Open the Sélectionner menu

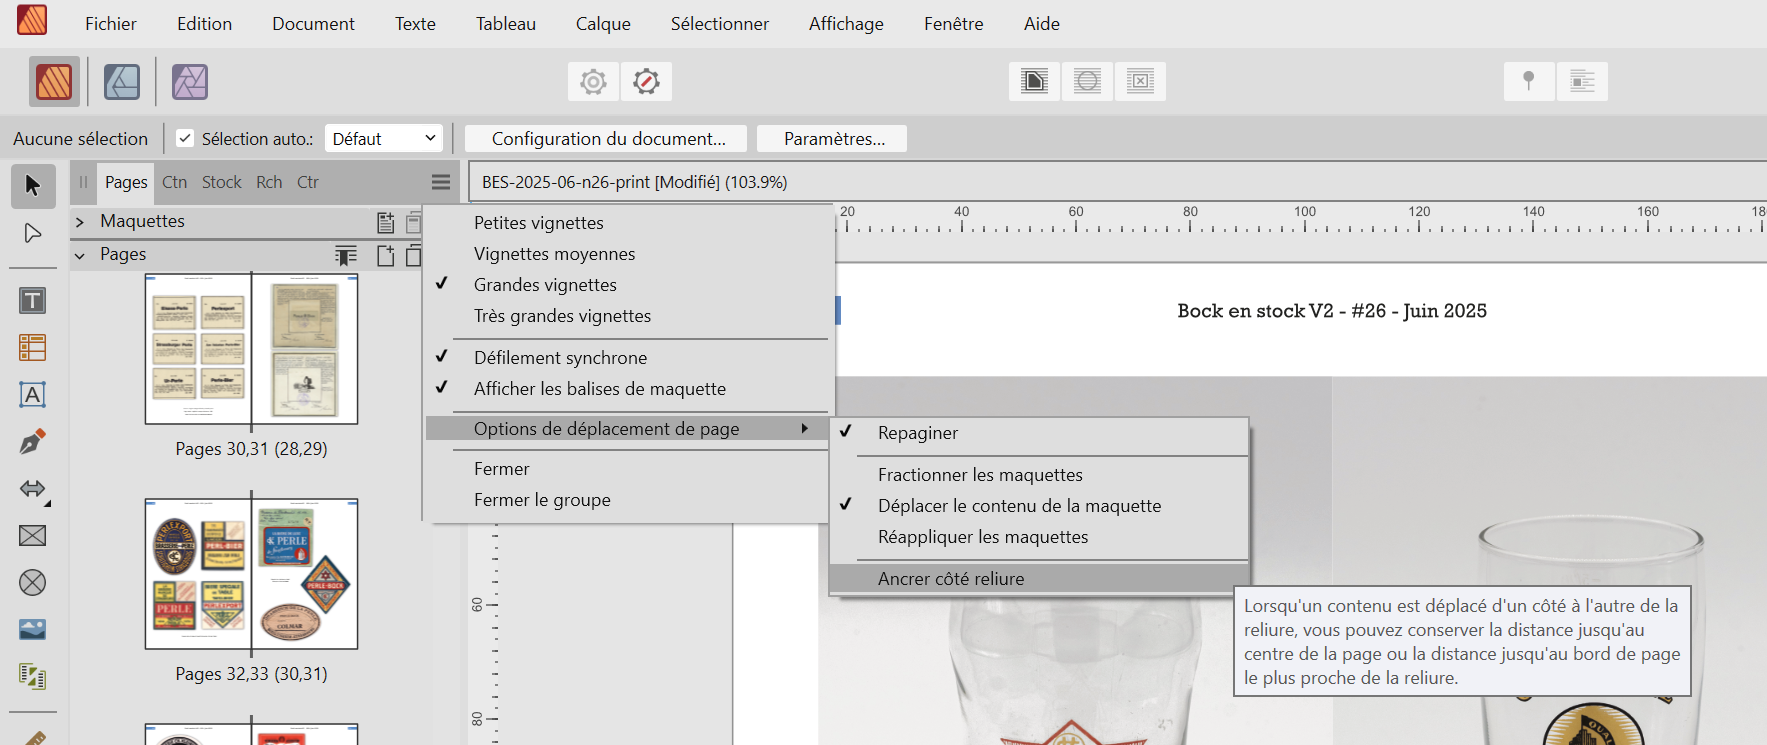(720, 23)
